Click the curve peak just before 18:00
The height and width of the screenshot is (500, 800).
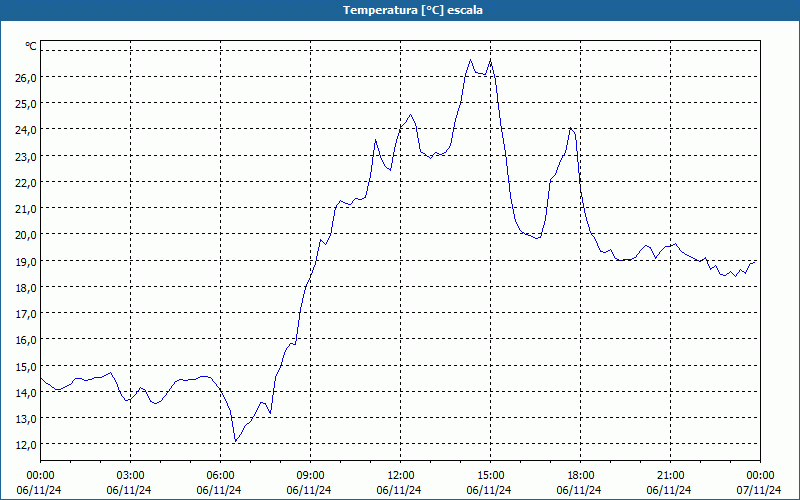[x=570, y=128]
